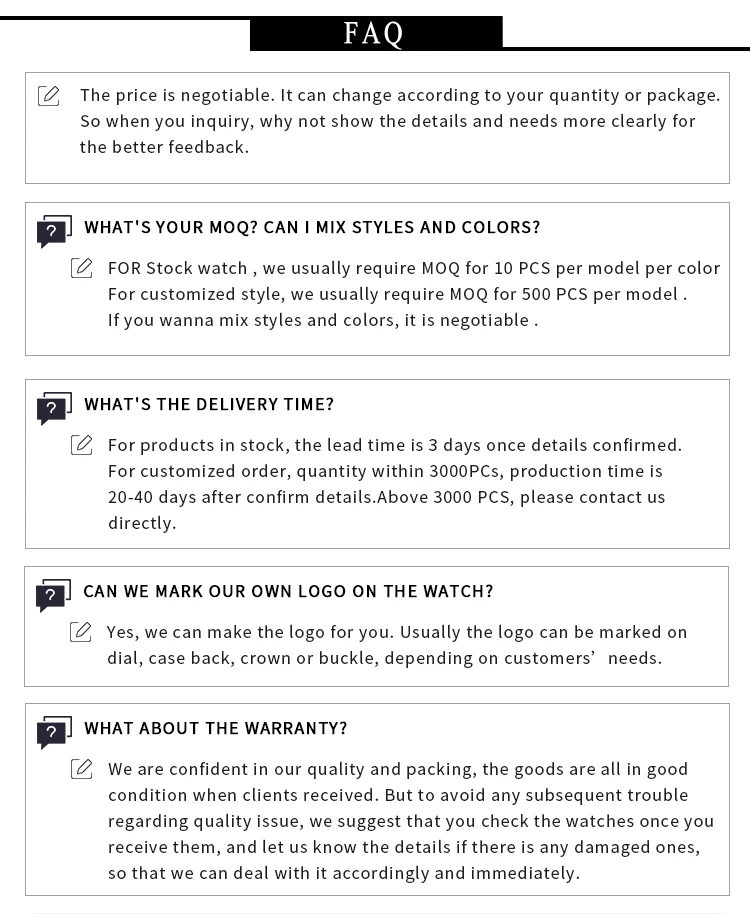The image size is (750, 914).
Task: Click the "WHAT ABOUT THE WARRANTY?" heading
Action: [216, 728]
